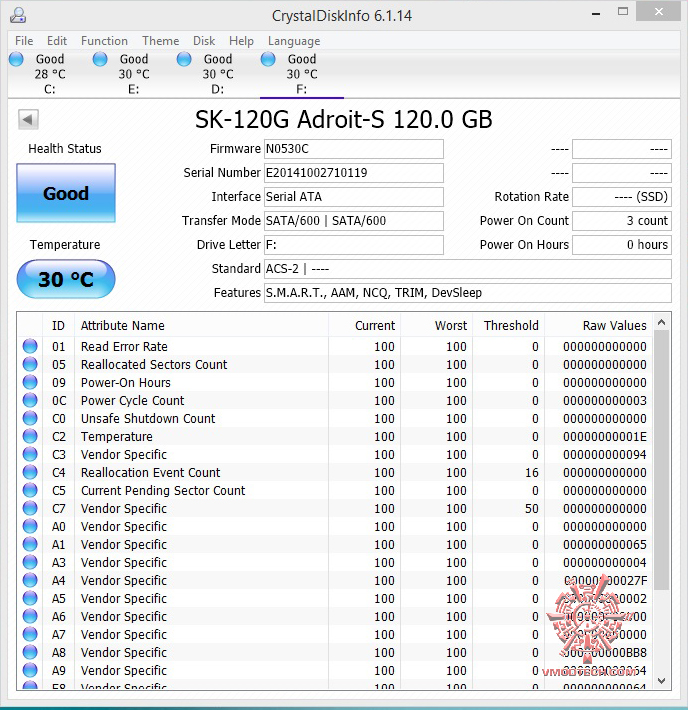Select raw value 00000000001E
The height and width of the screenshot is (710, 688).
point(605,437)
